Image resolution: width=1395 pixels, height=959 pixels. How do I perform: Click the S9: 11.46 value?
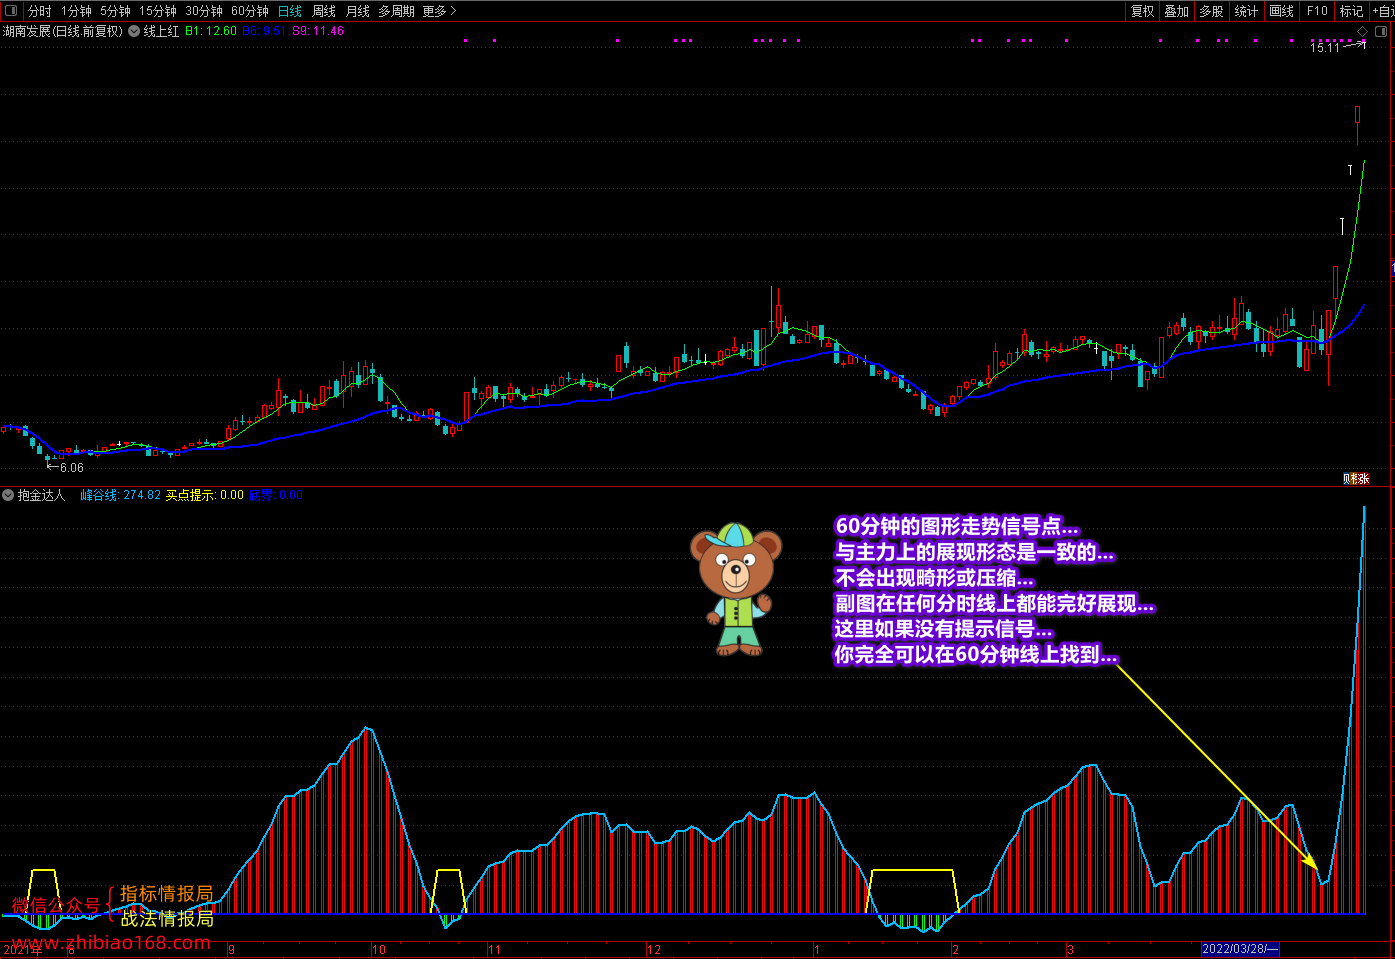(318, 31)
